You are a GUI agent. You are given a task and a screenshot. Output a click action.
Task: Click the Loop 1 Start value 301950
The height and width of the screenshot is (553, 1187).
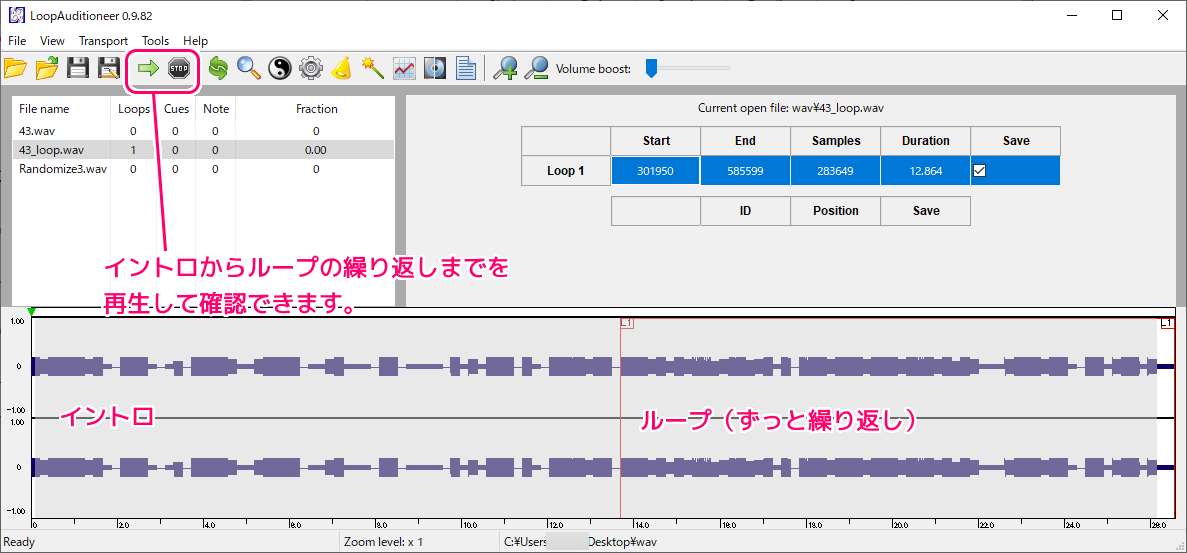coord(655,171)
